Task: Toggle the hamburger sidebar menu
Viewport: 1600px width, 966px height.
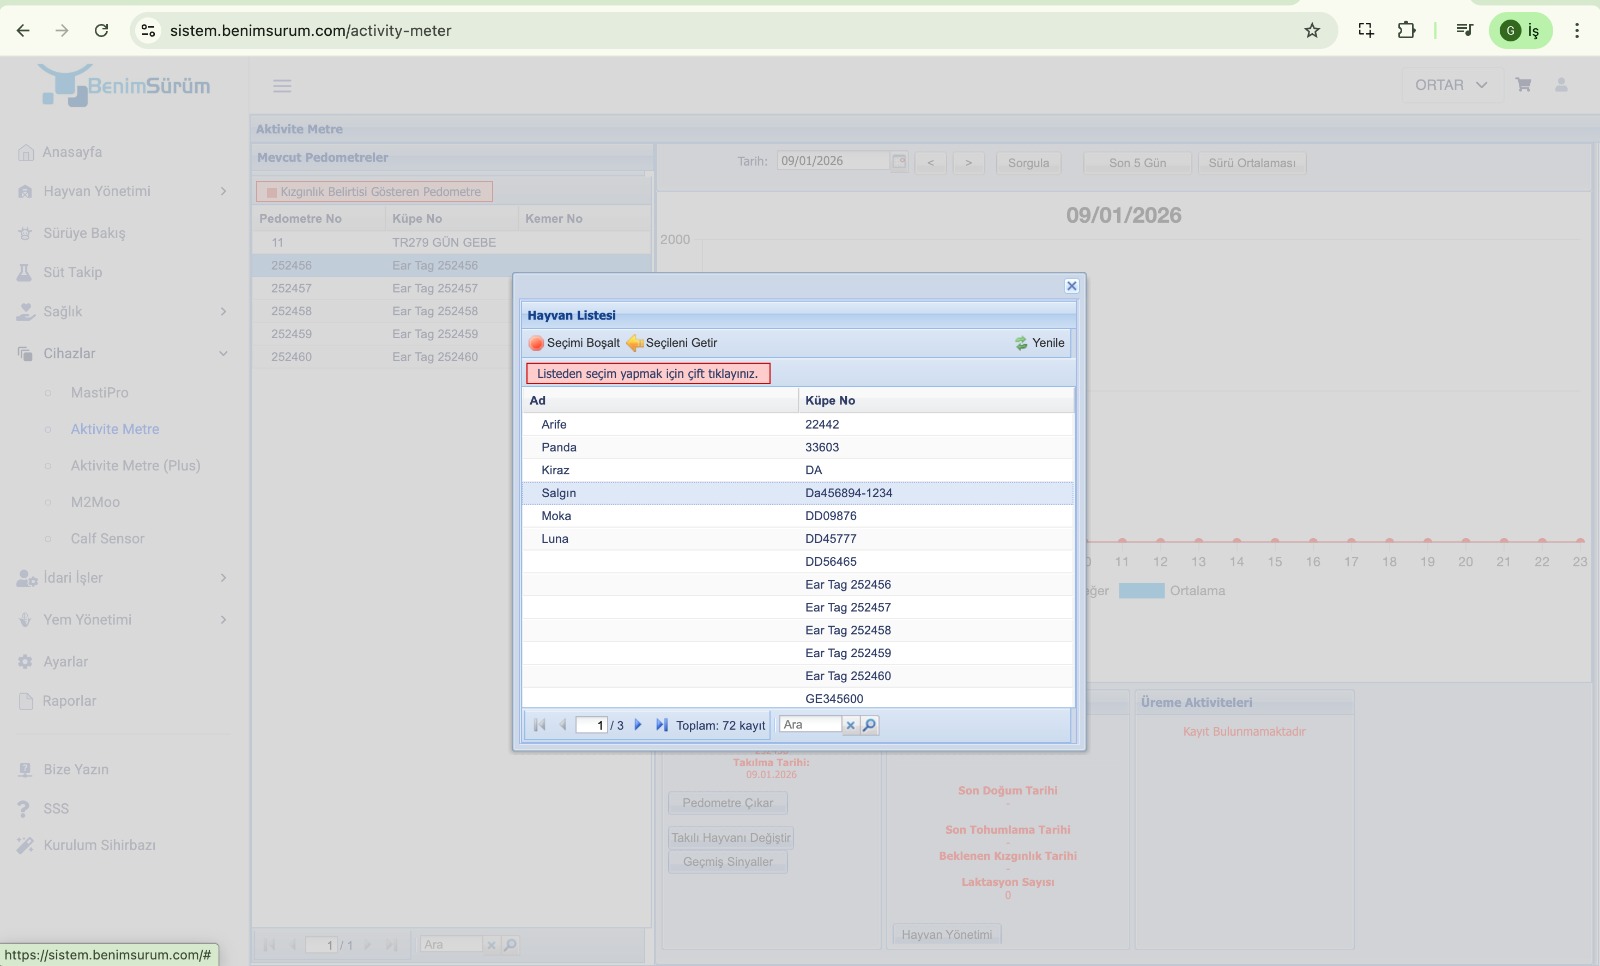Action: point(282,86)
